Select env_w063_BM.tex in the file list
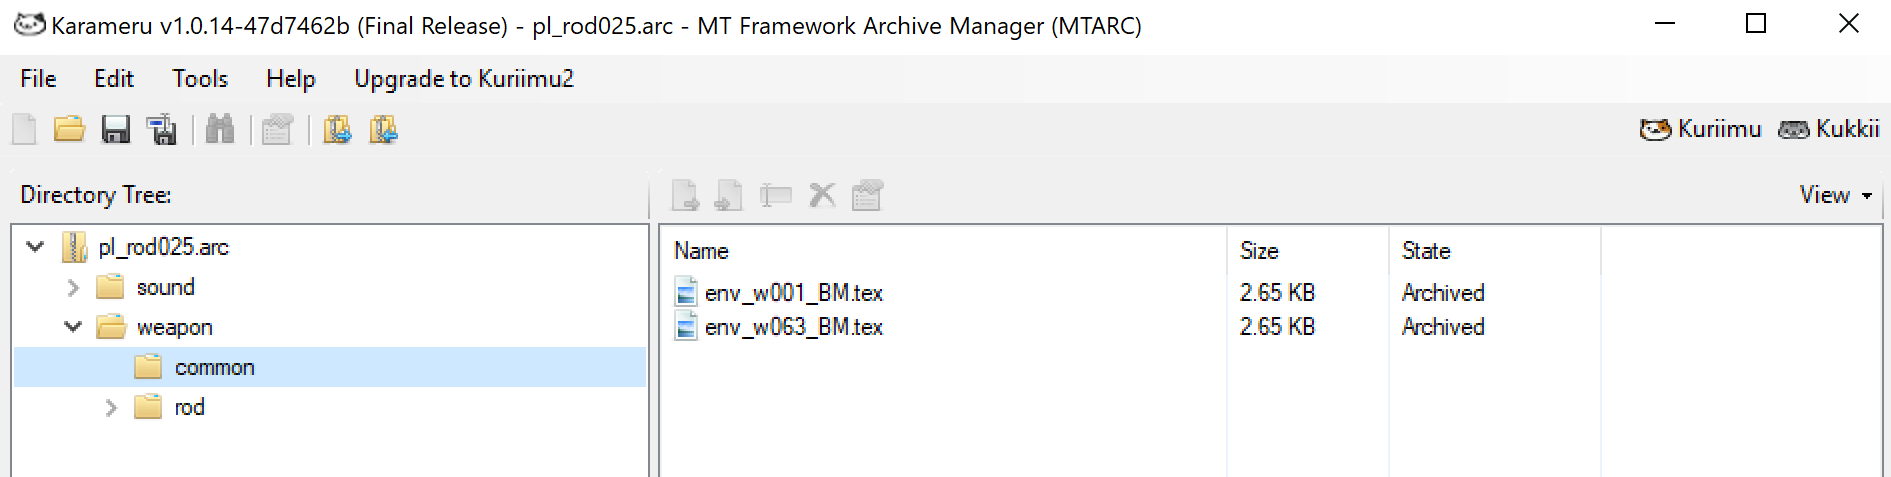Viewport: 1891px width, 477px height. point(794,327)
